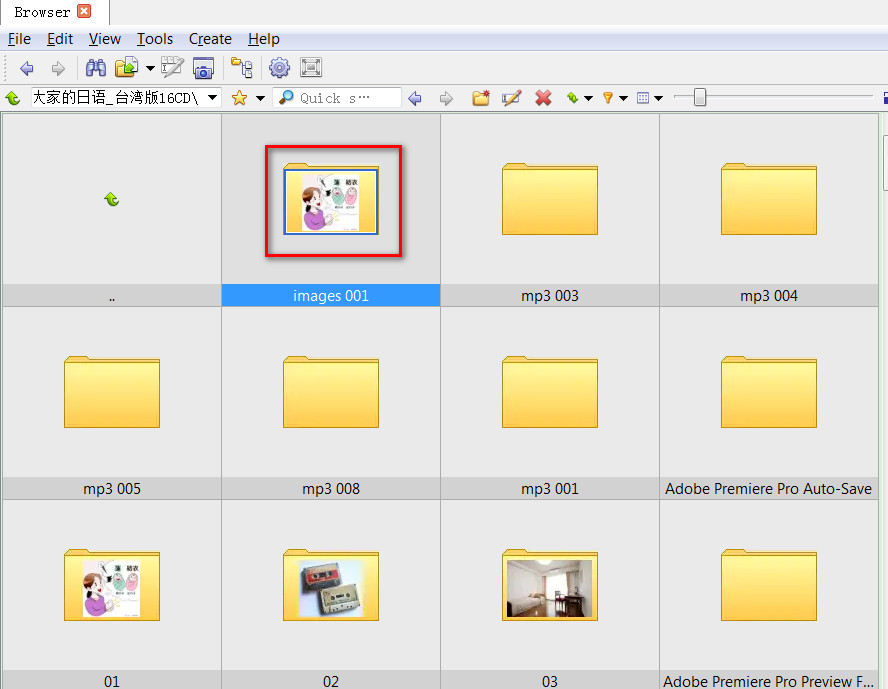Screen dimensions: 888x689
Task: Click the open folder with image icon
Action: click(127, 67)
